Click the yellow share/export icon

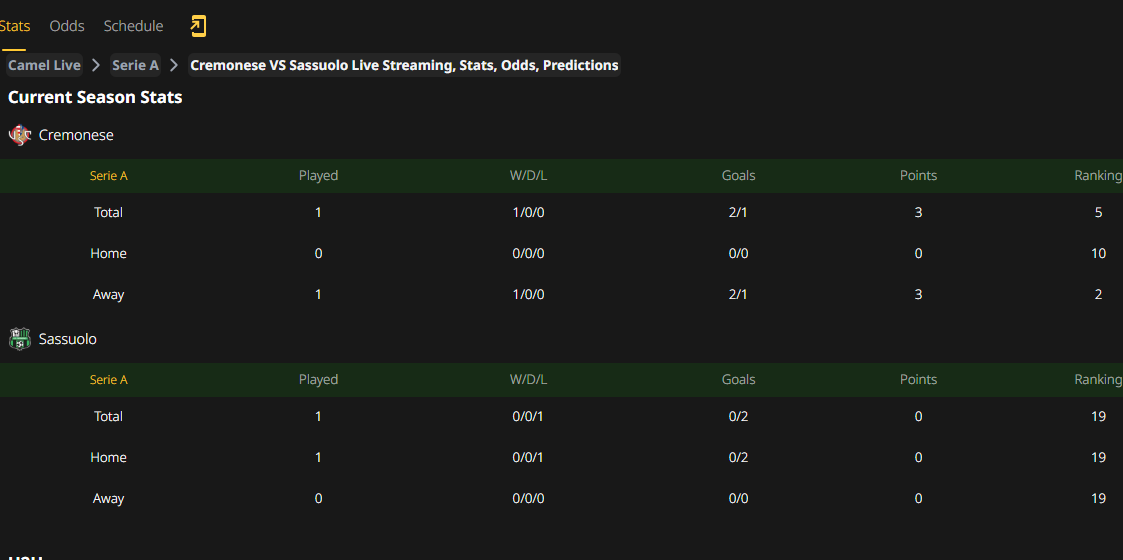coord(198,26)
